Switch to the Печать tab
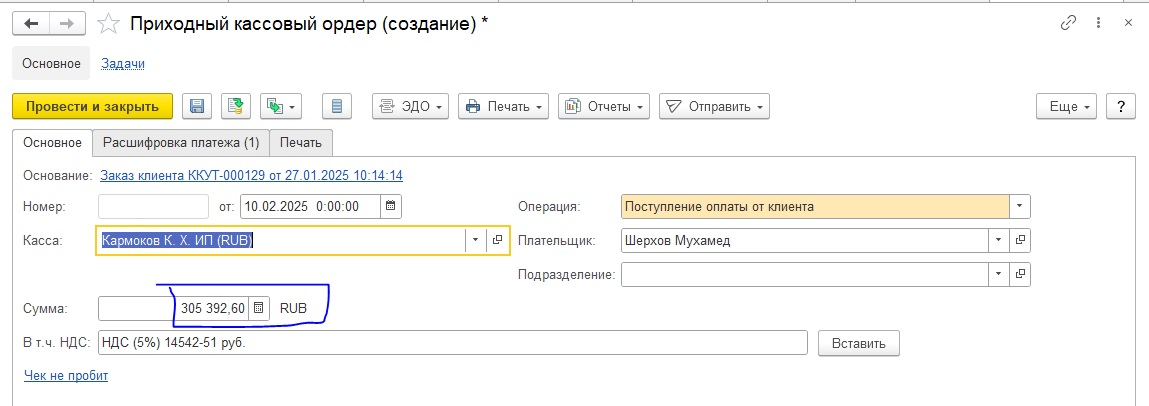 click(x=301, y=143)
